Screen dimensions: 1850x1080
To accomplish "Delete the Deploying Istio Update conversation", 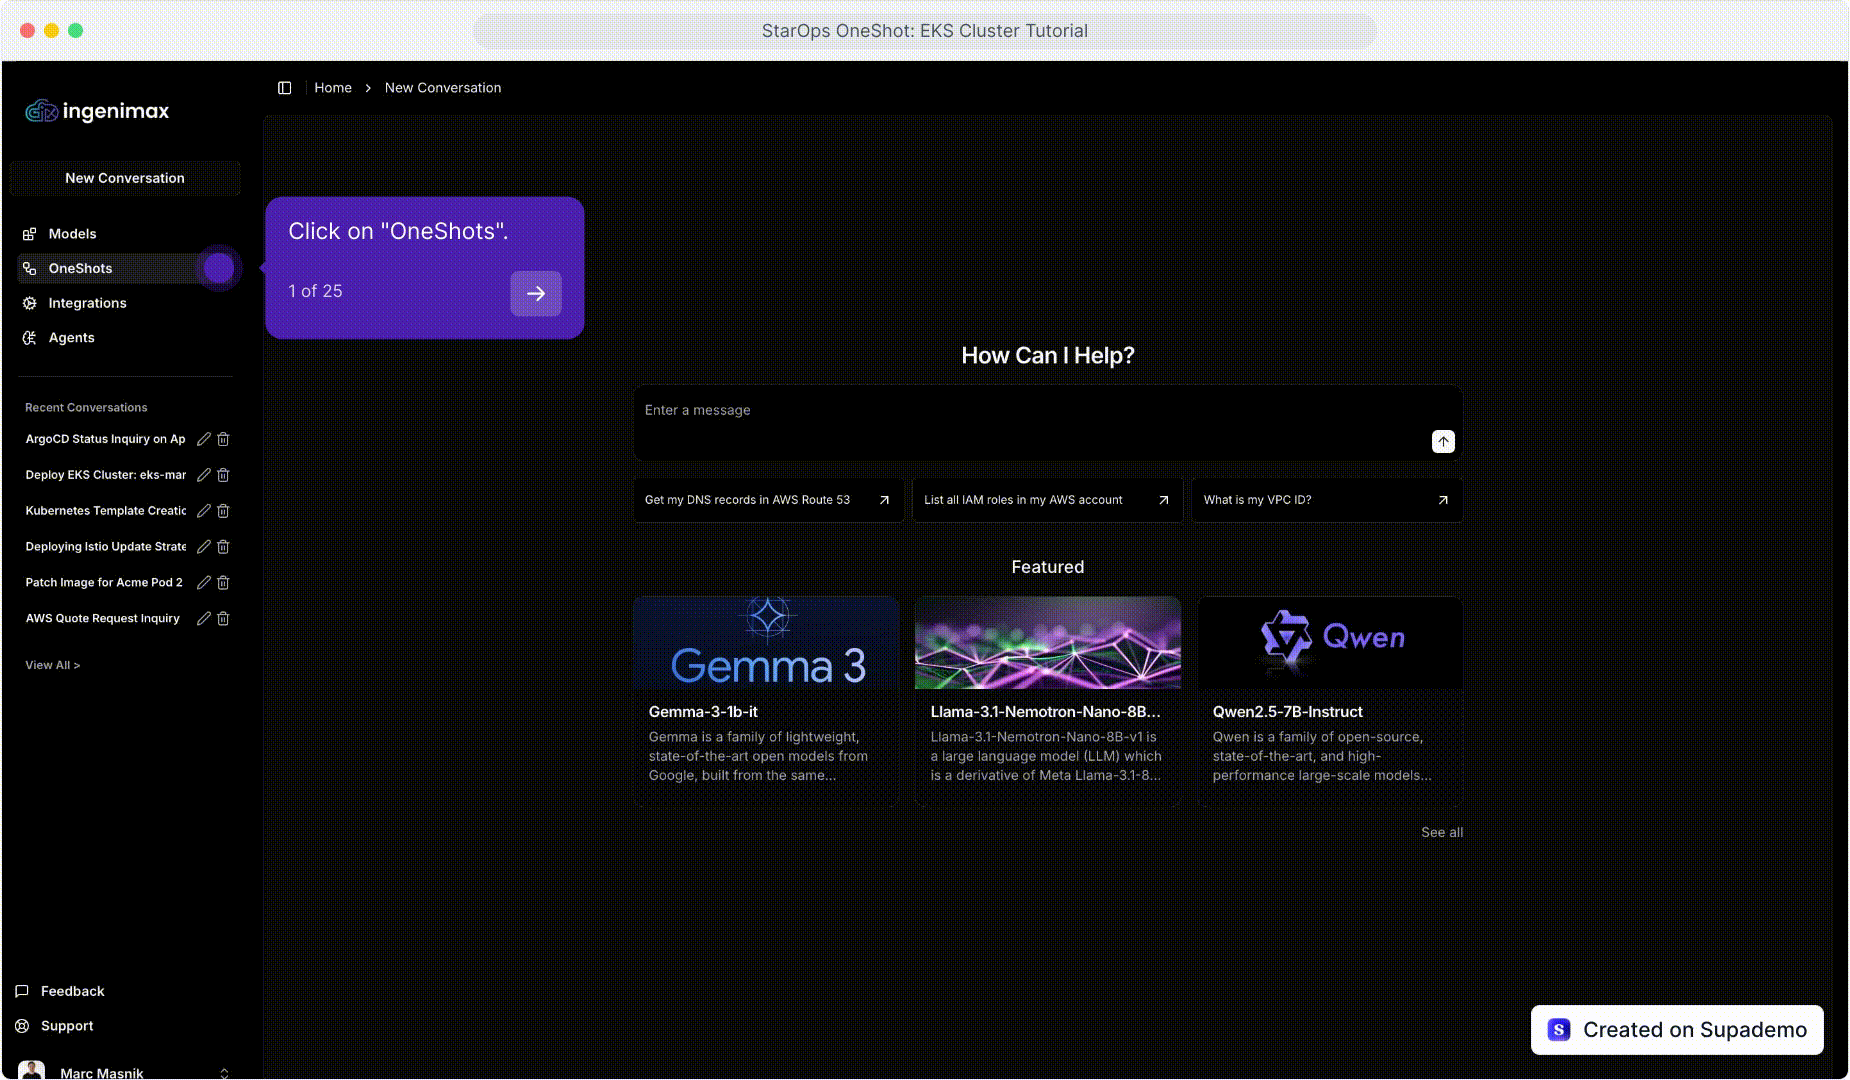I will point(223,547).
